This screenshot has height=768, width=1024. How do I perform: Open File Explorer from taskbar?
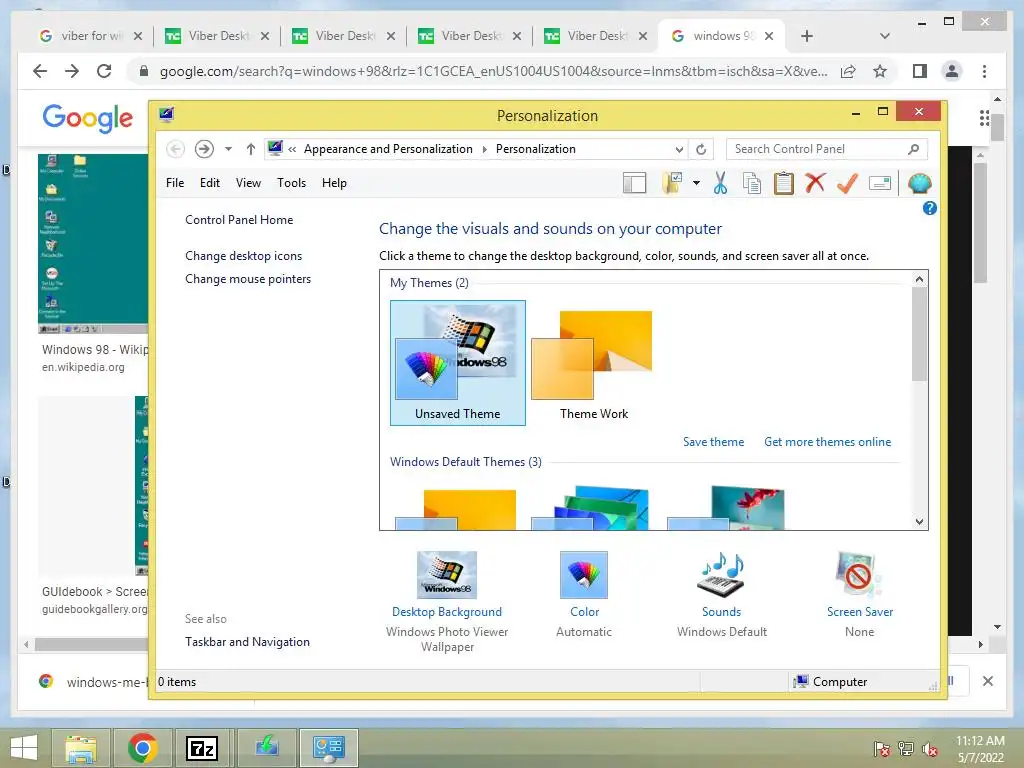(x=82, y=748)
